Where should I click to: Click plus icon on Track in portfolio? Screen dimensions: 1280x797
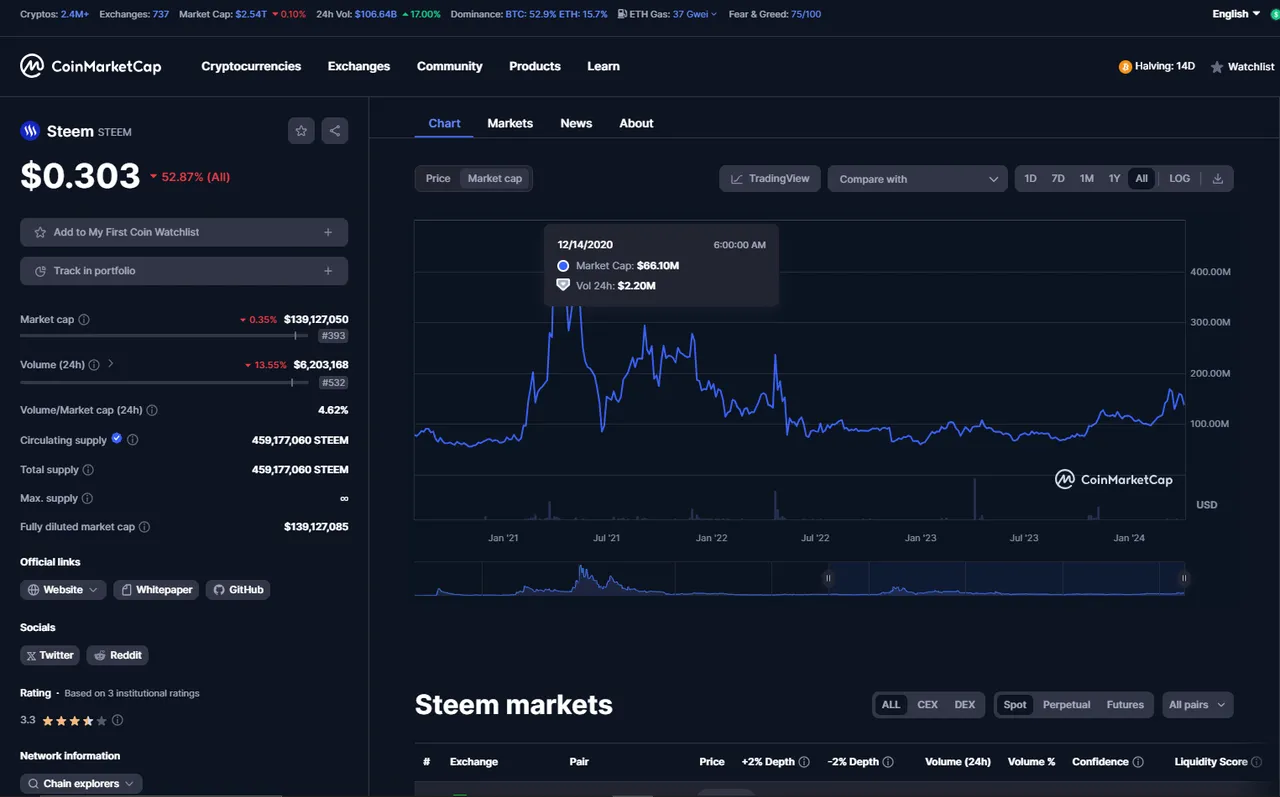[x=328, y=271]
